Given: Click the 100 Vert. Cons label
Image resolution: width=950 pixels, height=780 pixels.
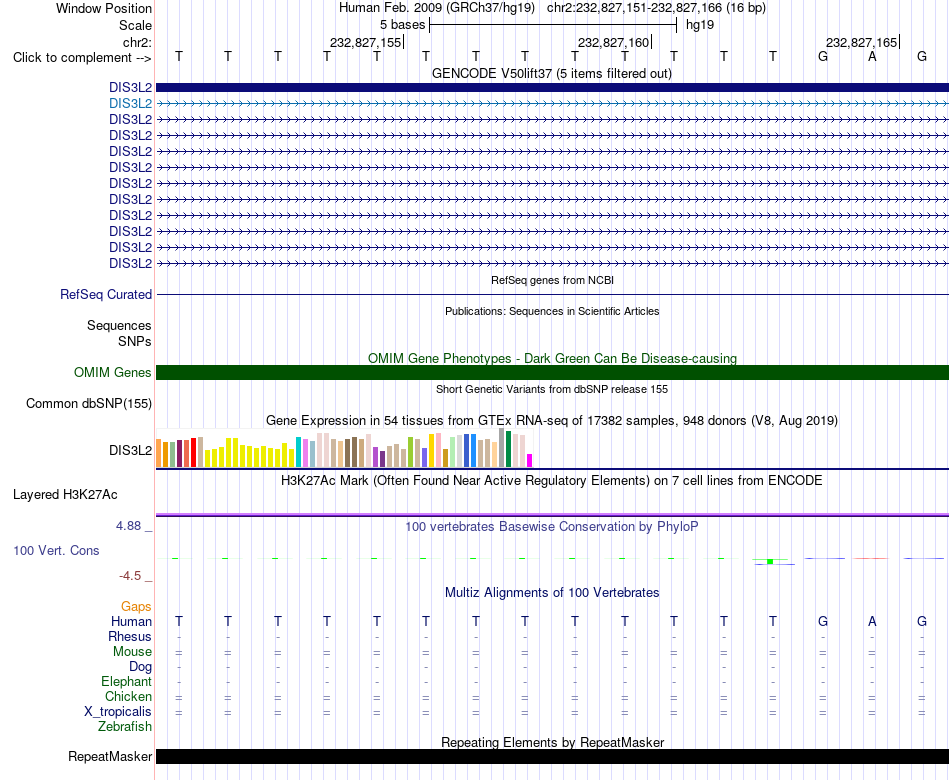Looking at the screenshot, I should pyautogui.click(x=56, y=550).
